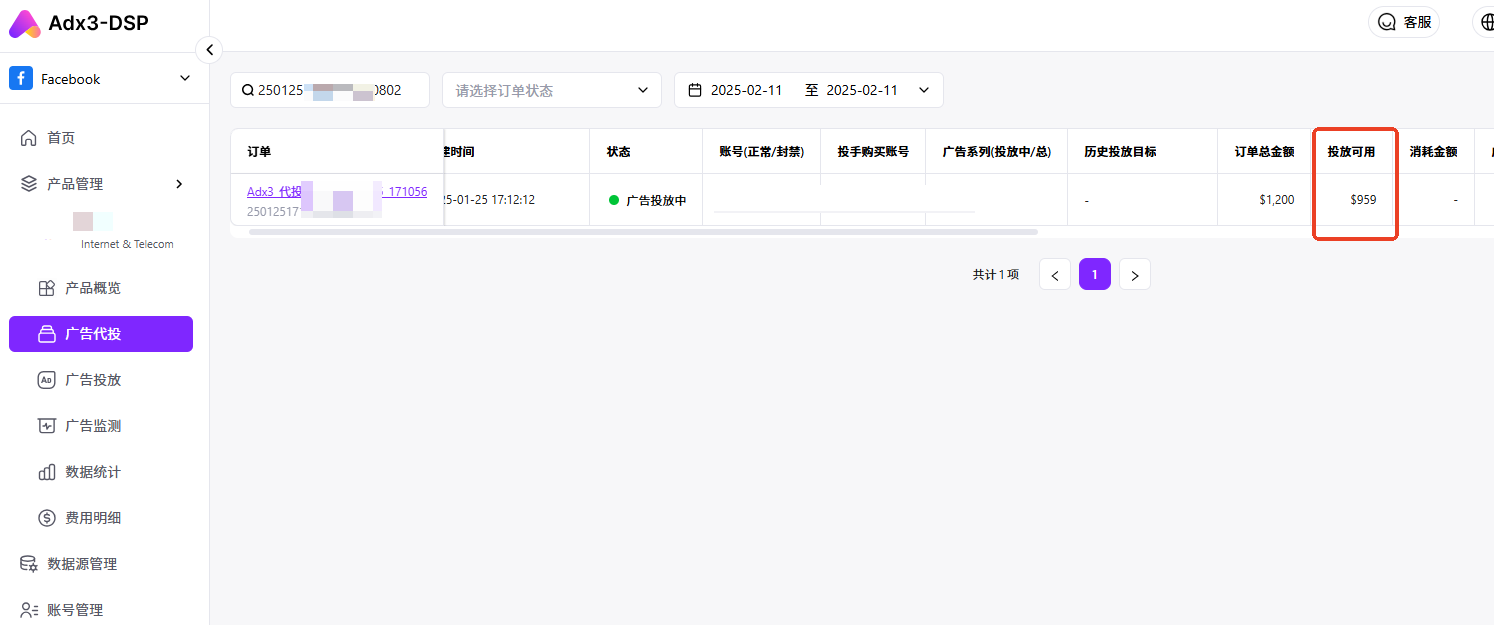
Task: Open the 客服 customer service chat
Action: coord(1404,22)
